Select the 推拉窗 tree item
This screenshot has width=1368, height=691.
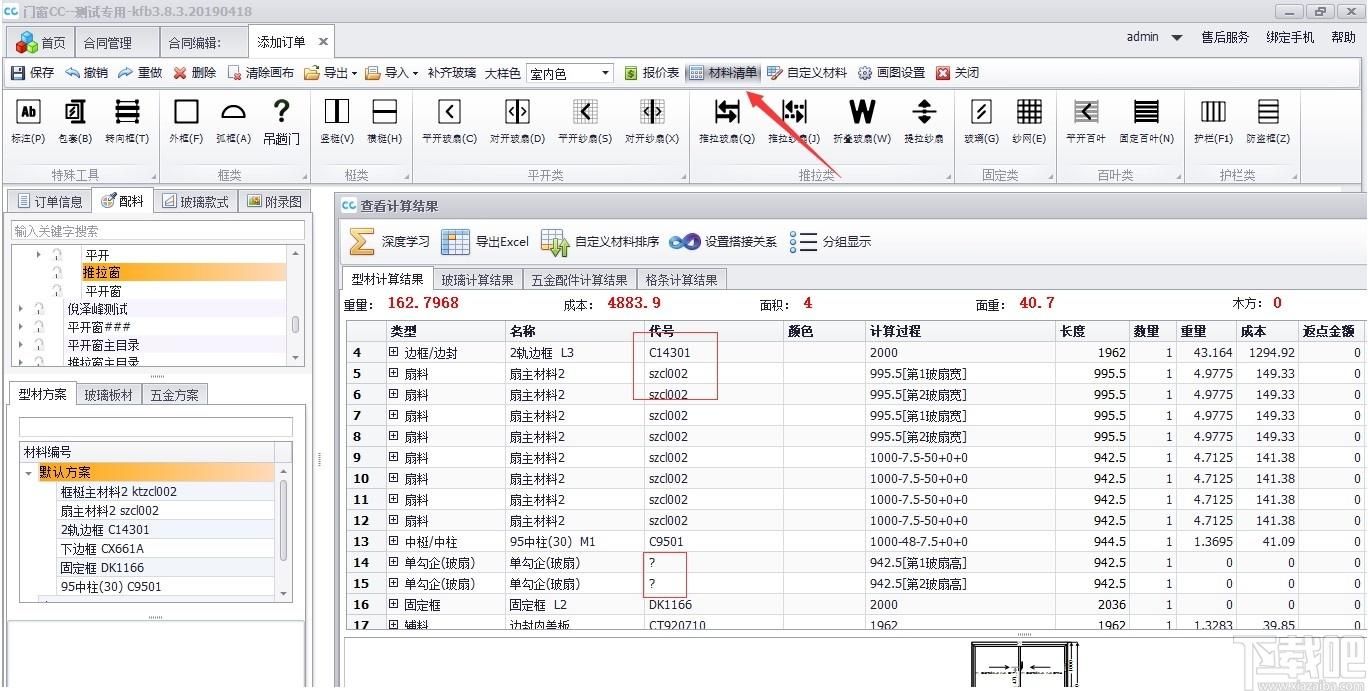pyautogui.click(x=102, y=272)
